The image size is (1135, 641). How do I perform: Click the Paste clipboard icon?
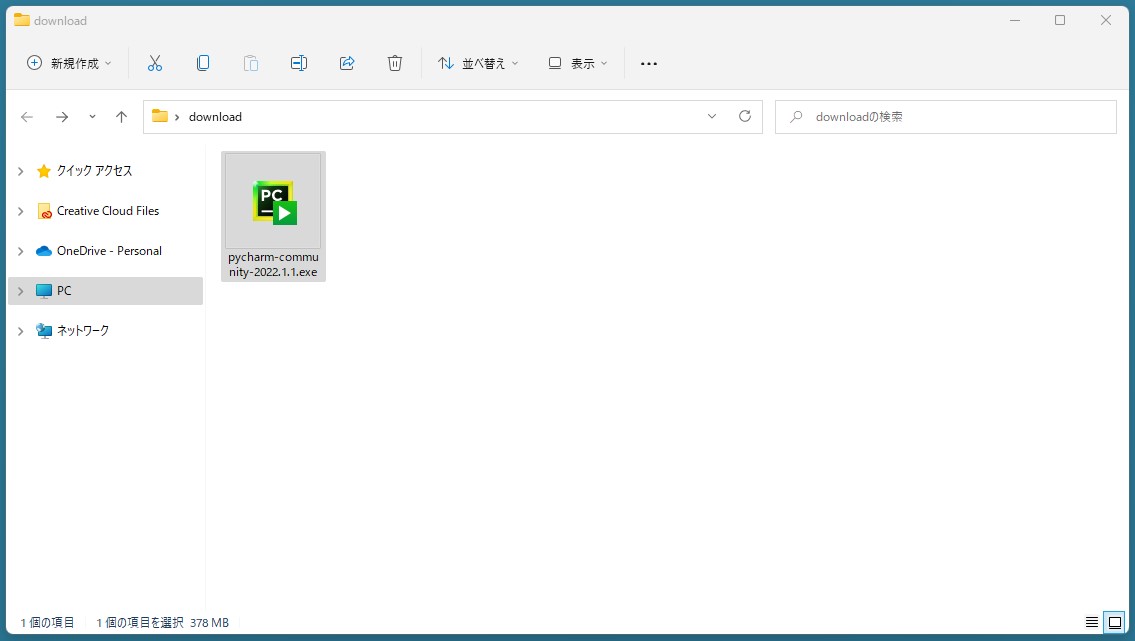click(x=250, y=64)
